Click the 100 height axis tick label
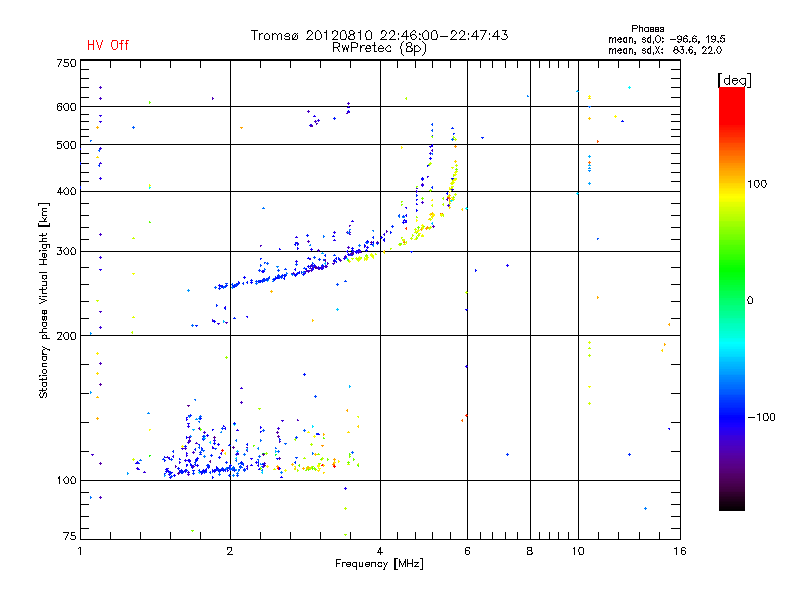This screenshot has height=600, width=800. 66,481
